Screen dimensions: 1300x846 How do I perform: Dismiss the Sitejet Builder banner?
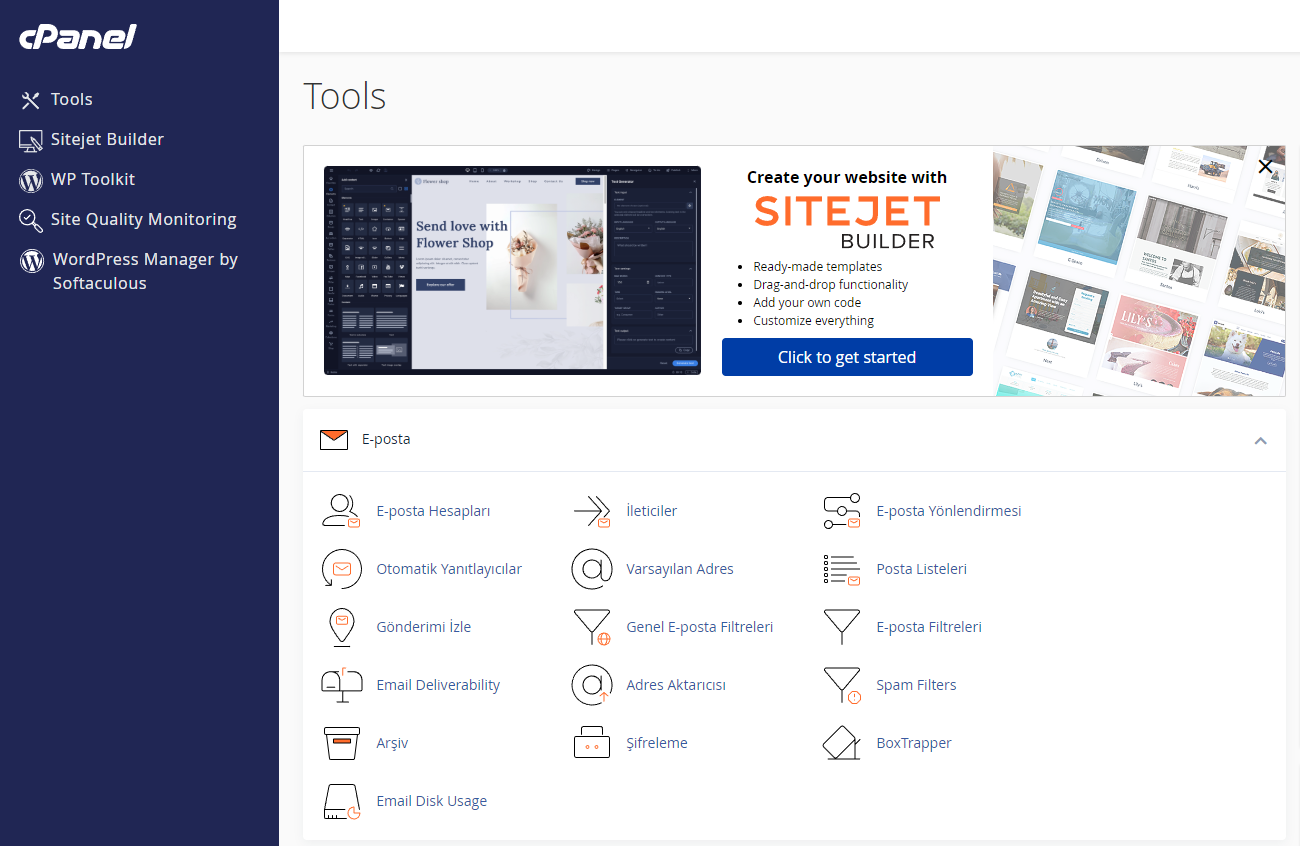coord(1265,166)
